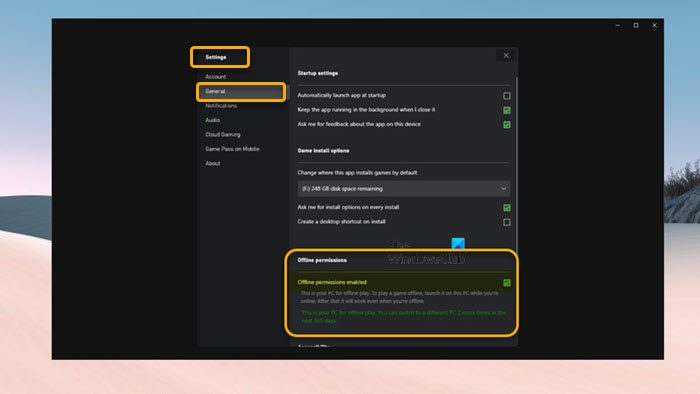Select the General settings section

(241, 91)
